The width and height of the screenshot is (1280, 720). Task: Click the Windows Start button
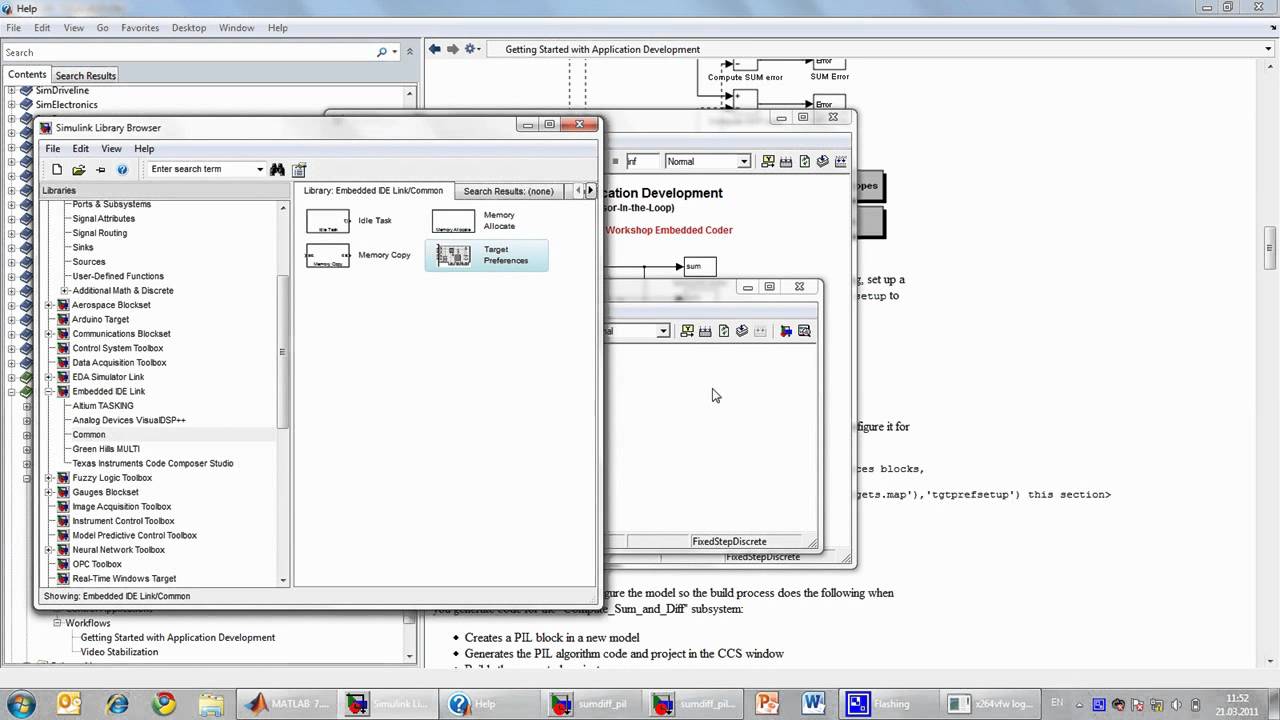point(21,703)
